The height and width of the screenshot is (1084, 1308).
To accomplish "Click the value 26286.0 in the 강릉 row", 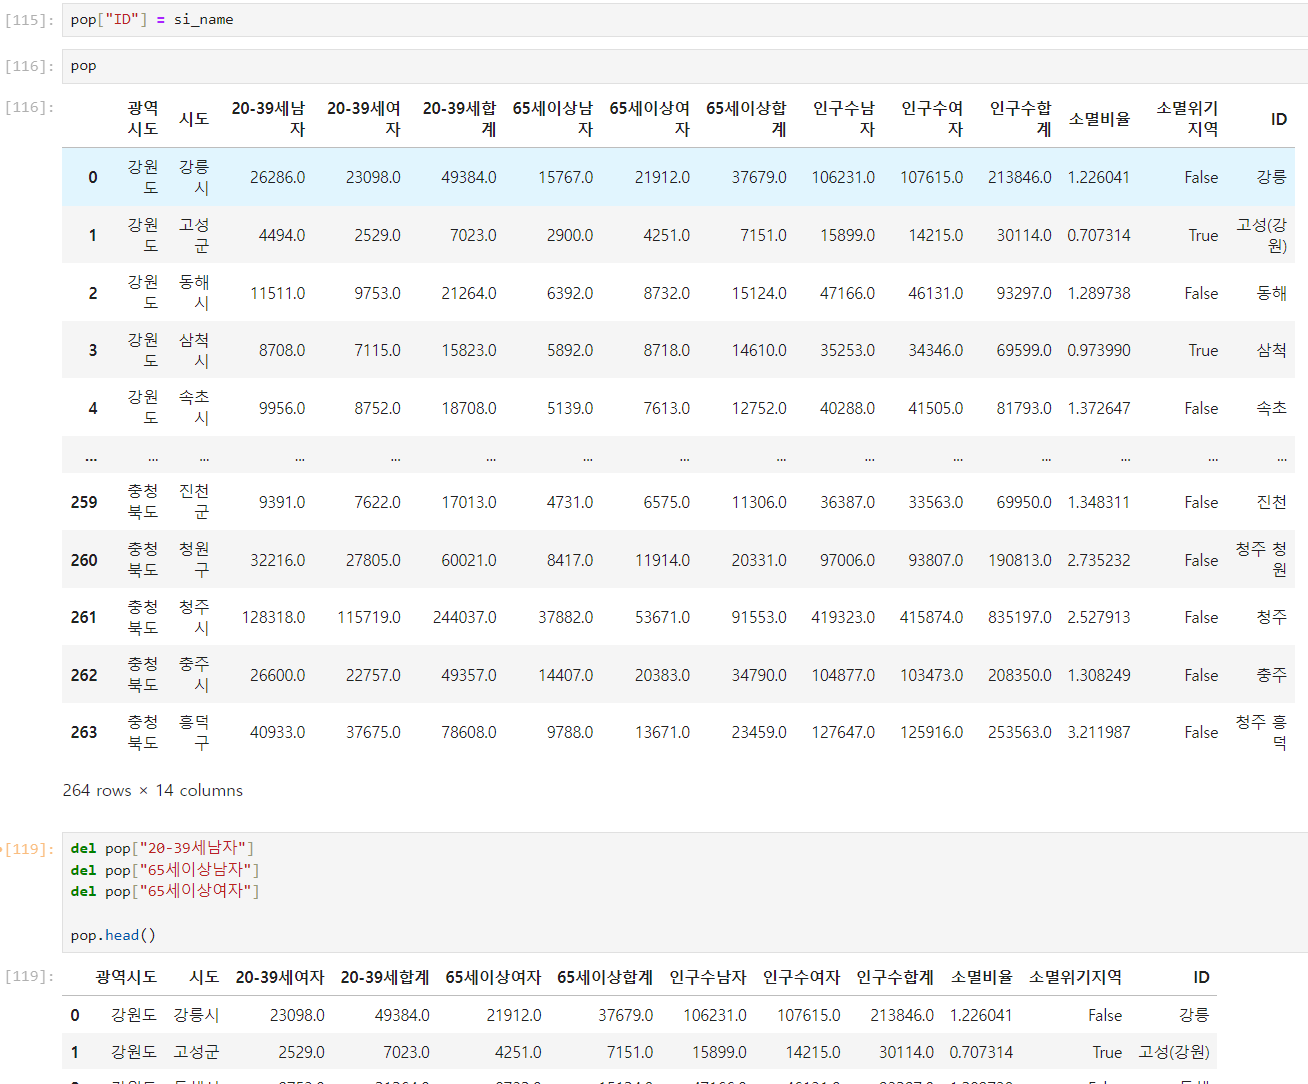I will click(278, 177).
